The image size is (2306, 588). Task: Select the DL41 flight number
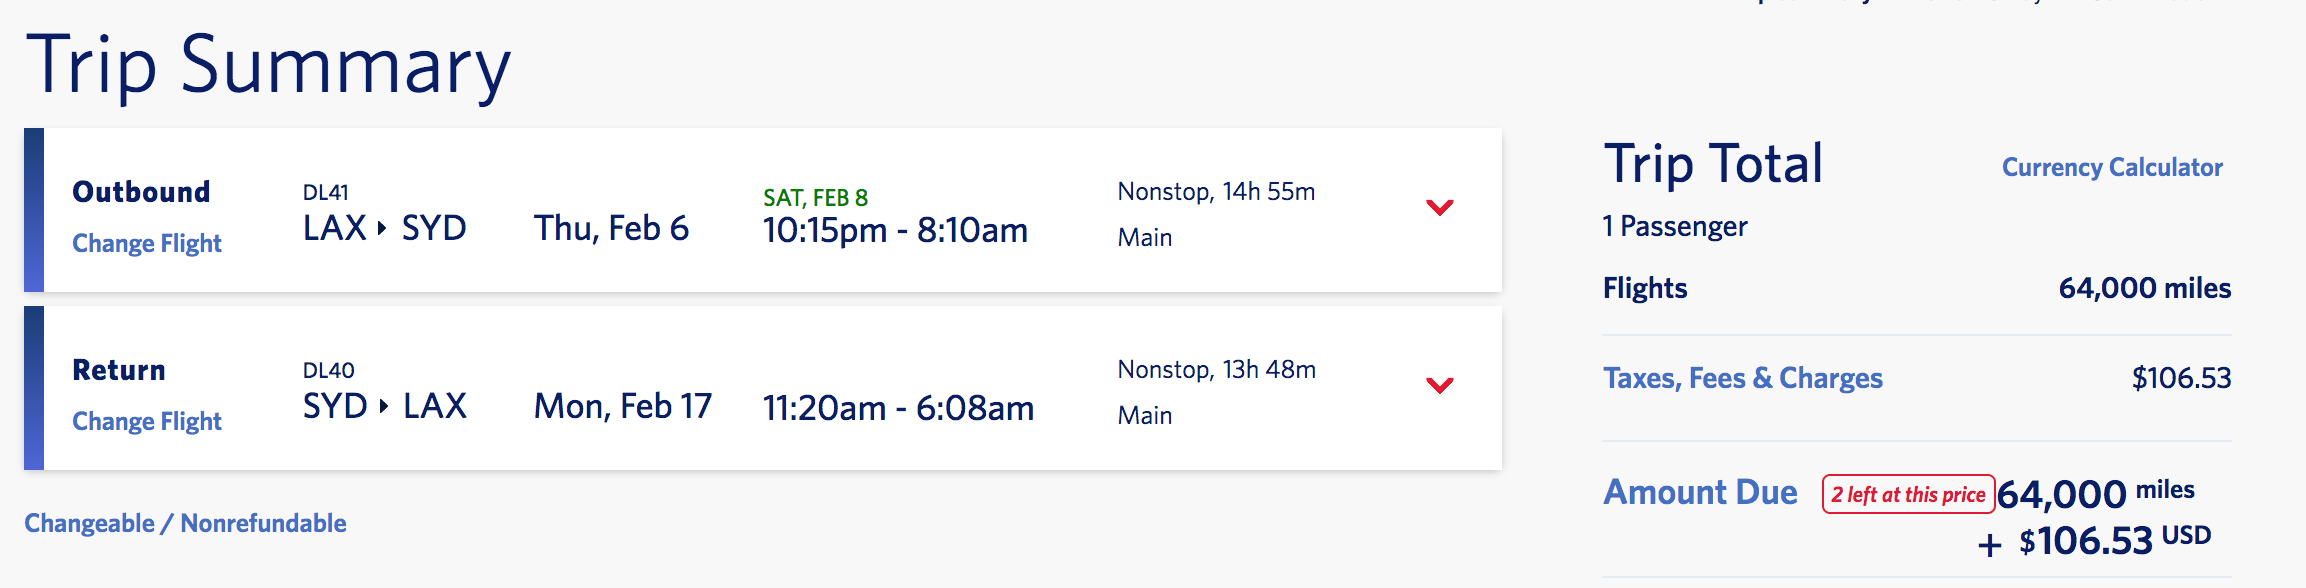click(326, 192)
